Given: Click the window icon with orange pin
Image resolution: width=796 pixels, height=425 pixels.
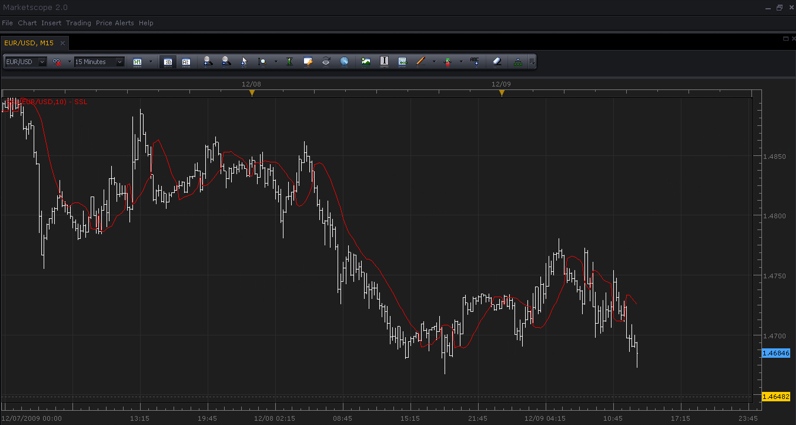Looking at the screenshot, I should coord(308,61).
